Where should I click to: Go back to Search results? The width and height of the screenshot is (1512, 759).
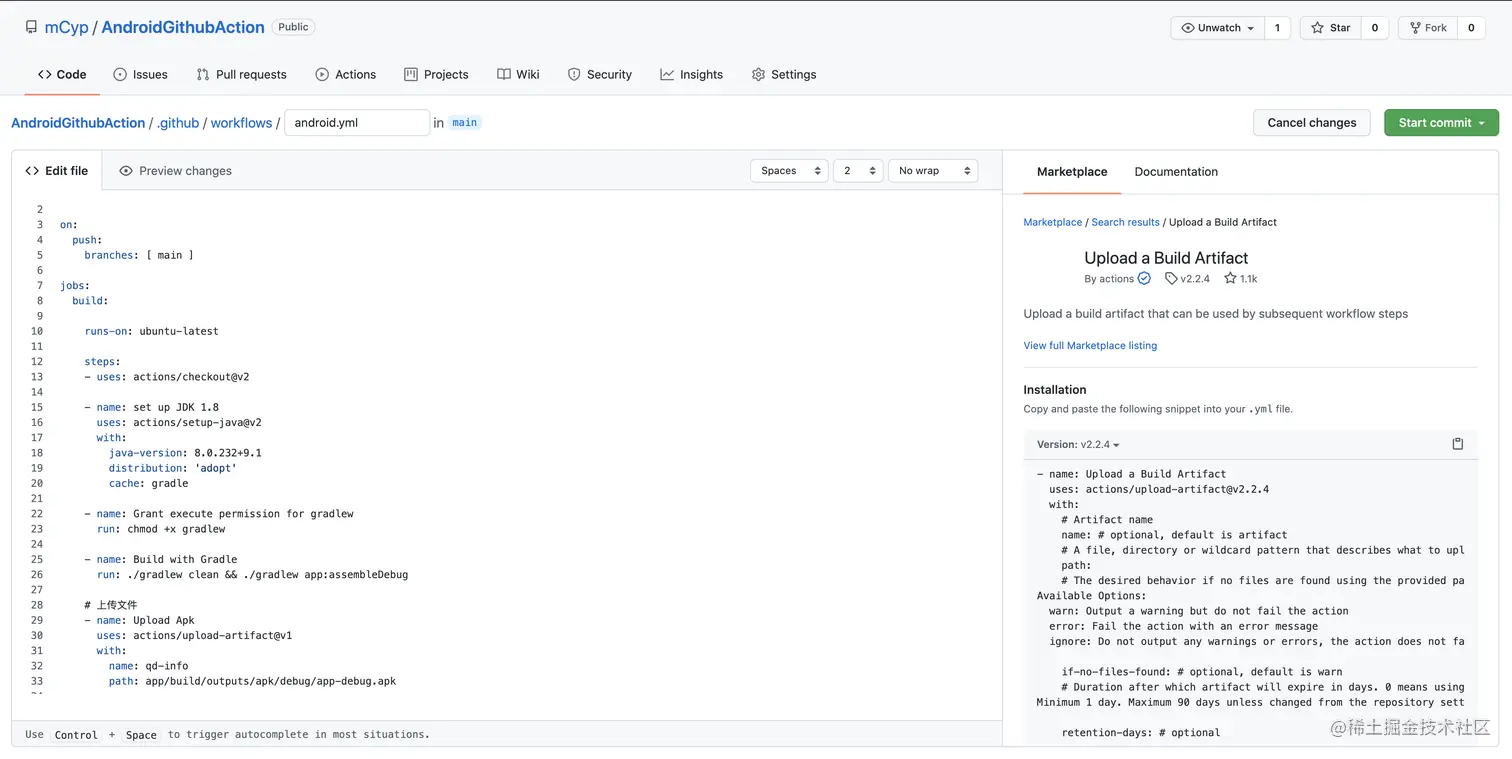[1125, 222]
